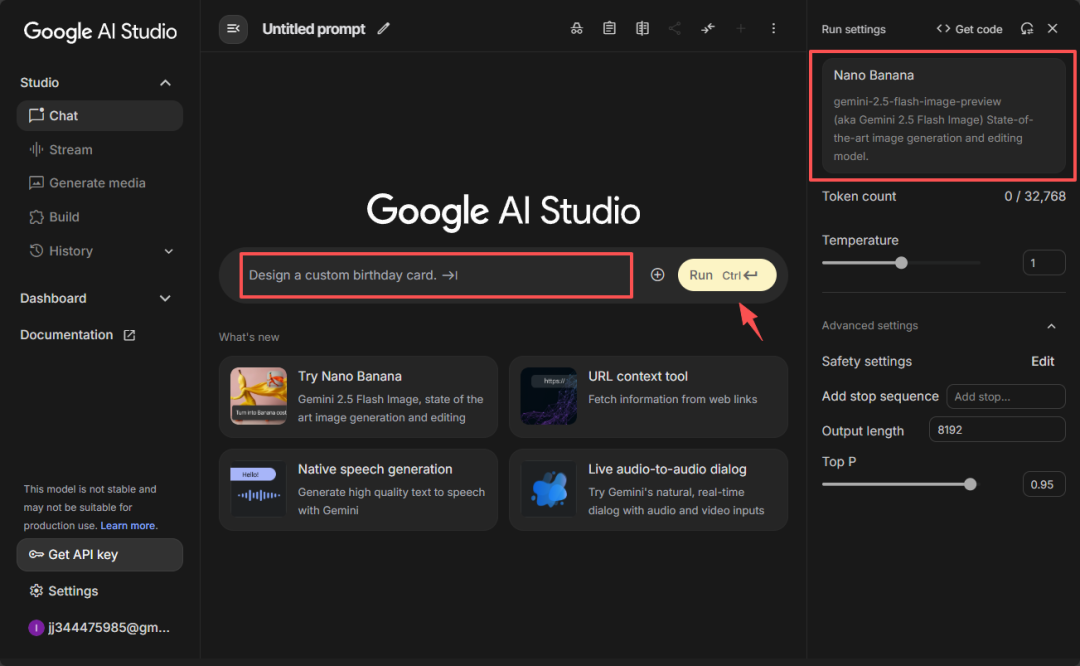Click the What's new label
Image resolution: width=1080 pixels, height=666 pixels.
pos(249,337)
